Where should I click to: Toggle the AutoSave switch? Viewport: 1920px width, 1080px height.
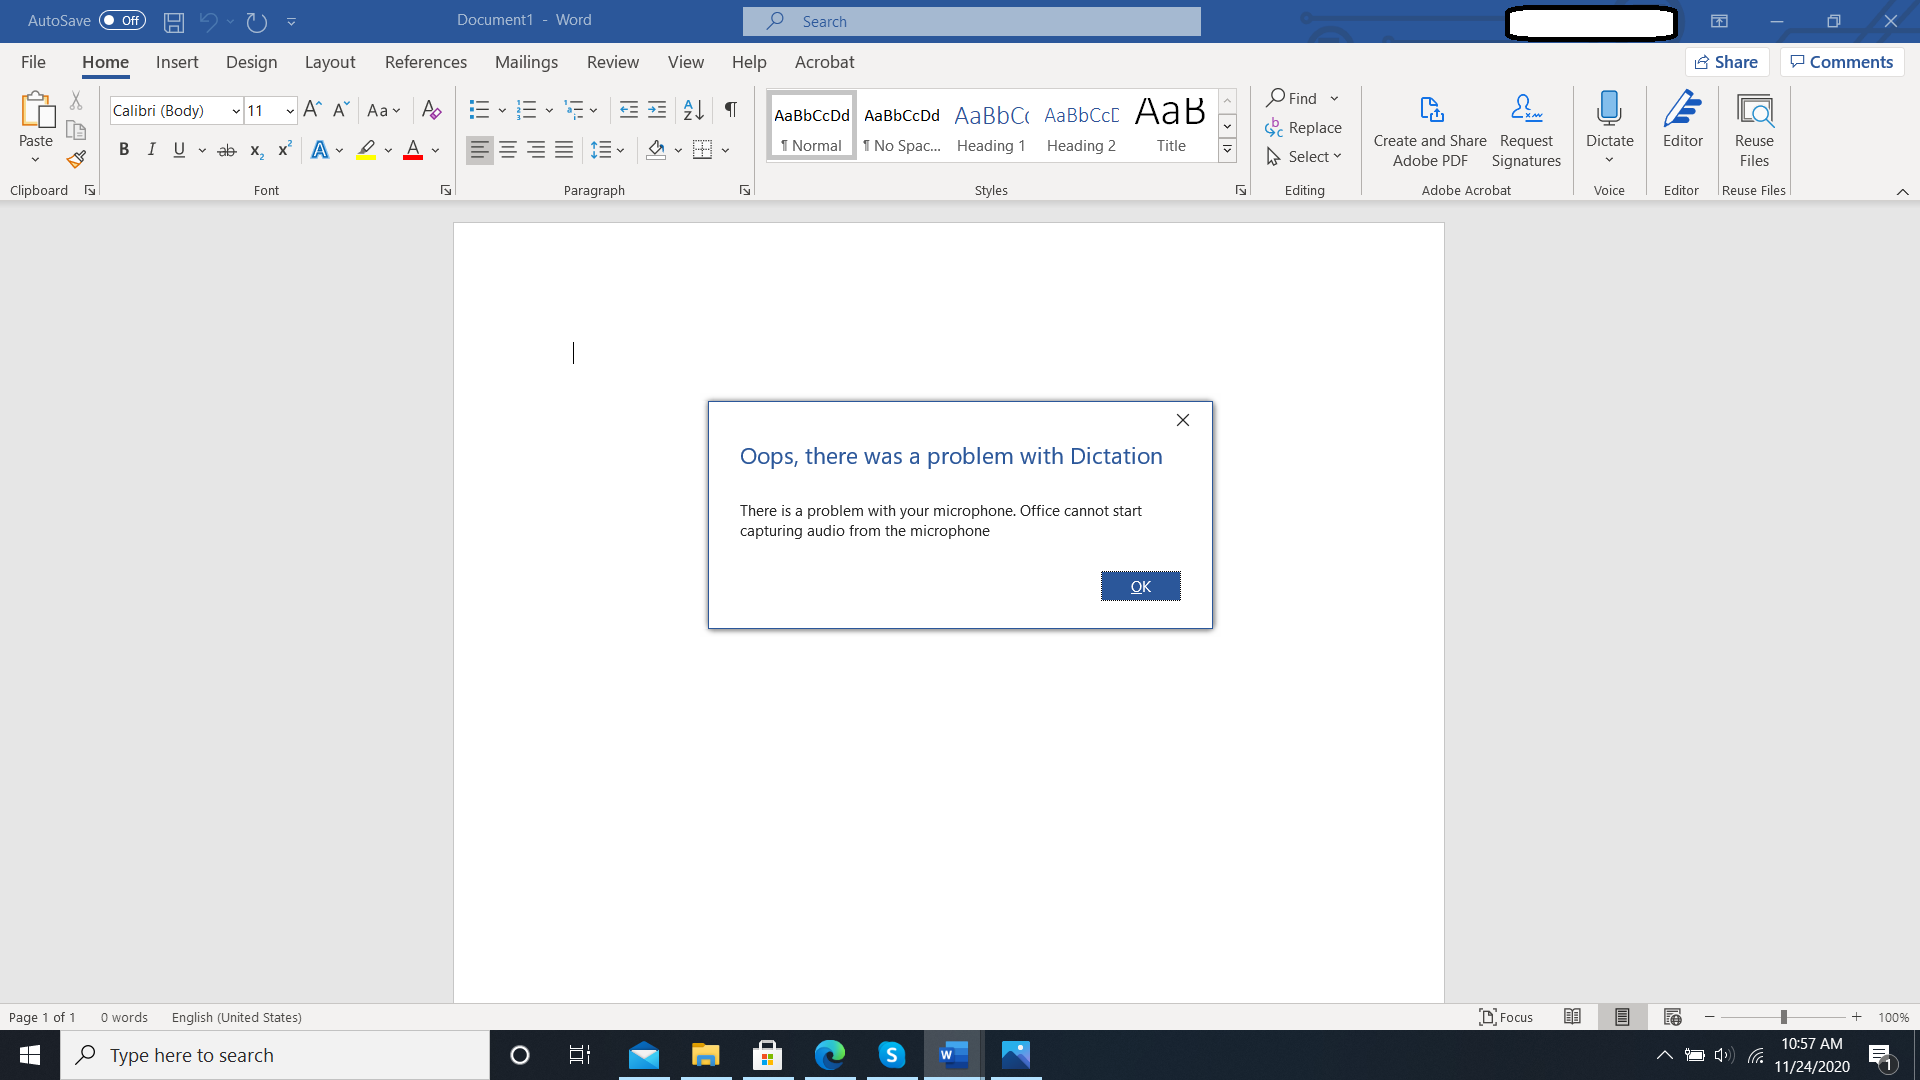tap(122, 21)
